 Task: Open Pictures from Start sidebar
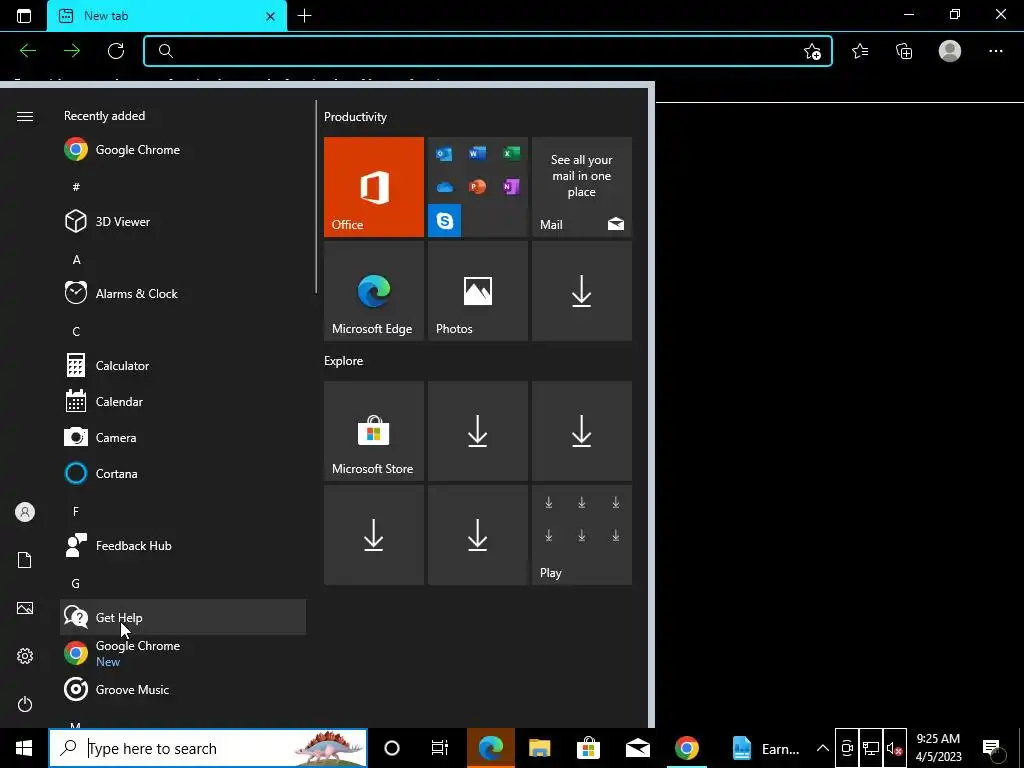(25, 608)
